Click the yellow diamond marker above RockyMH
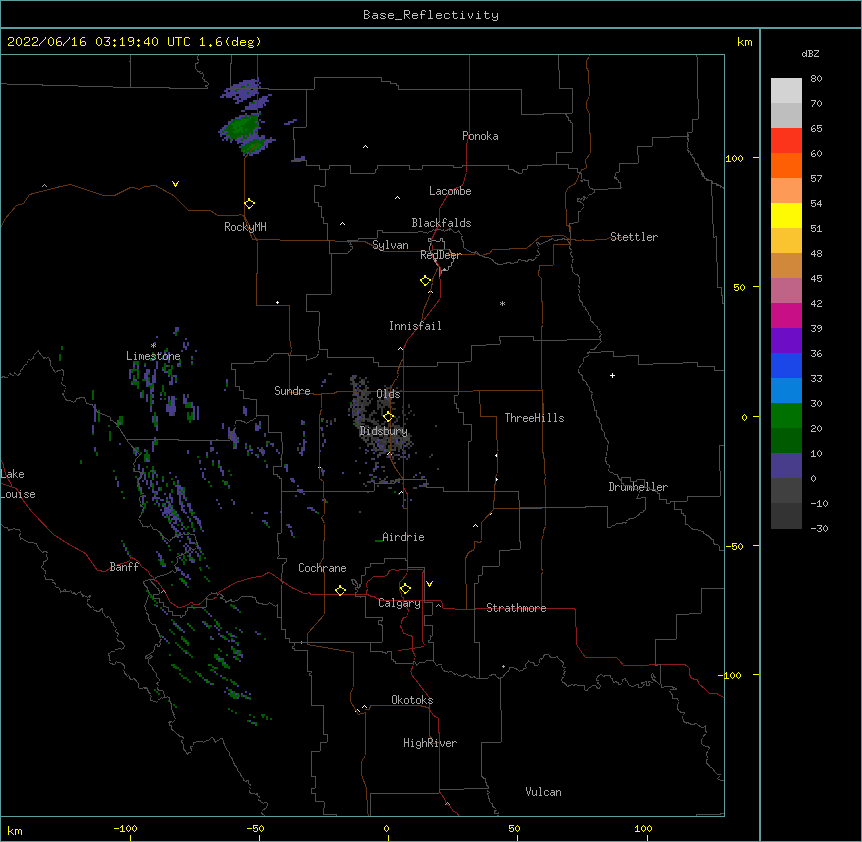The width and height of the screenshot is (862, 842). click(x=250, y=204)
